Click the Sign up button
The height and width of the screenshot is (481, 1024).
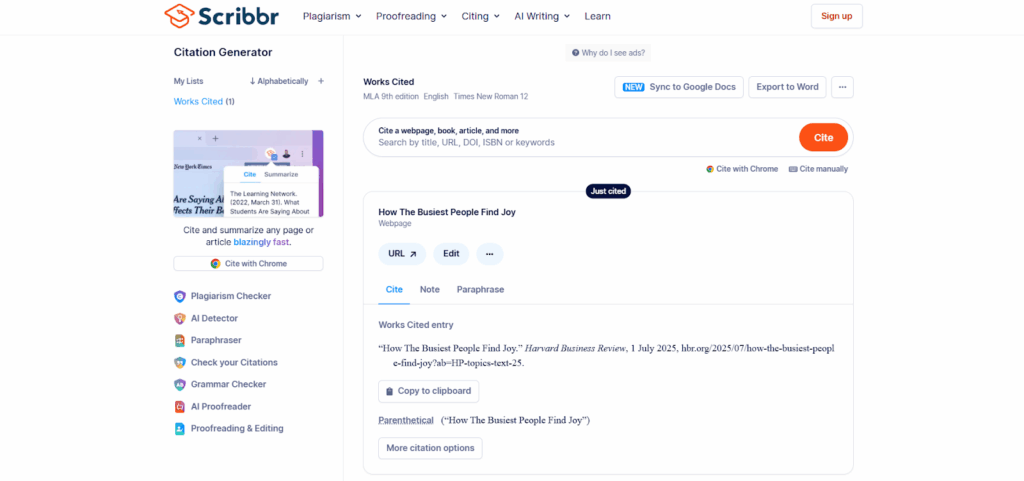click(837, 16)
